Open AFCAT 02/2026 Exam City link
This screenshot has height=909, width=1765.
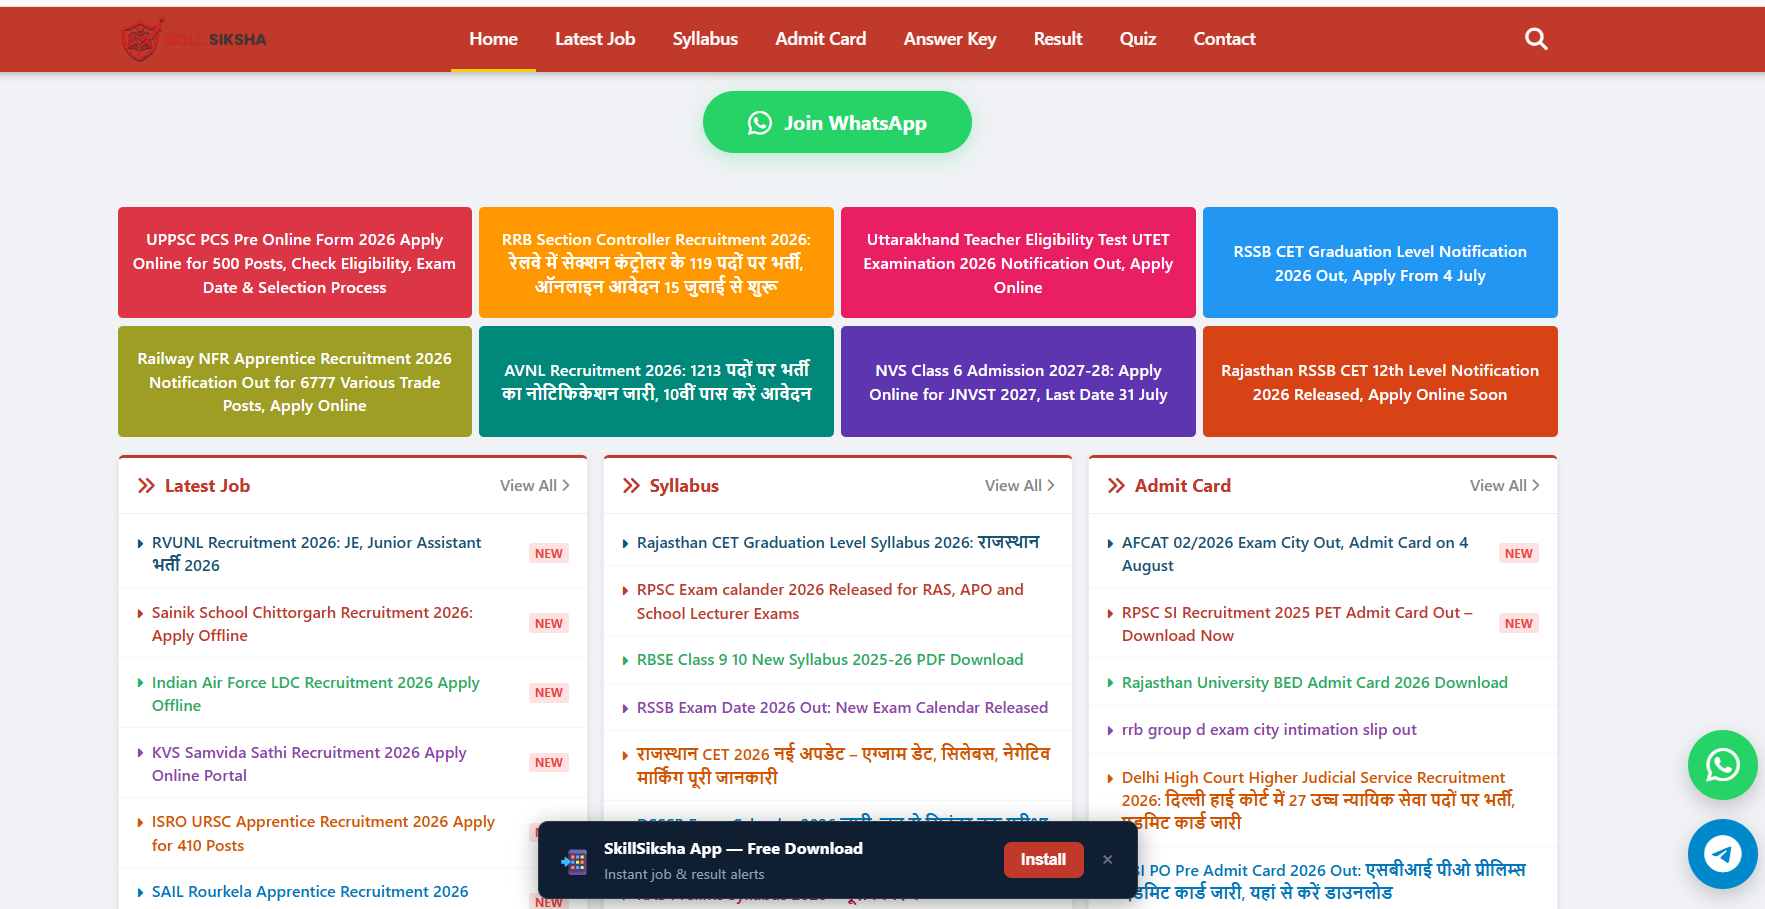click(x=1295, y=554)
